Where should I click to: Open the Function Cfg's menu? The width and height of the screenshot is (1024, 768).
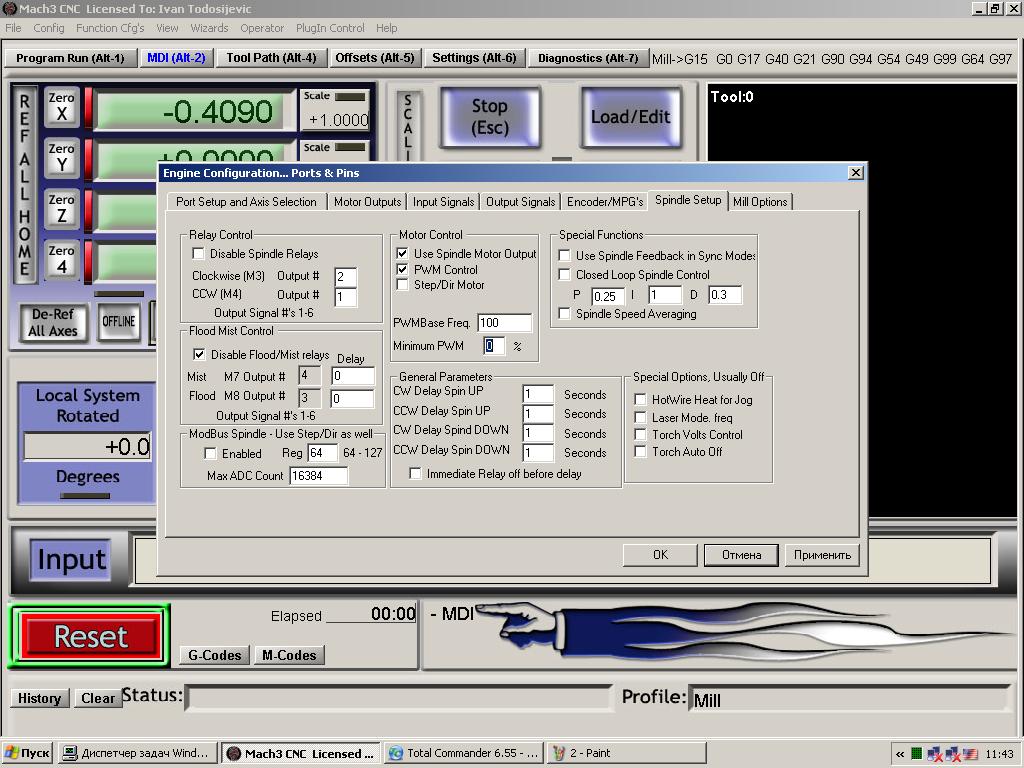pyautogui.click(x=110, y=28)
